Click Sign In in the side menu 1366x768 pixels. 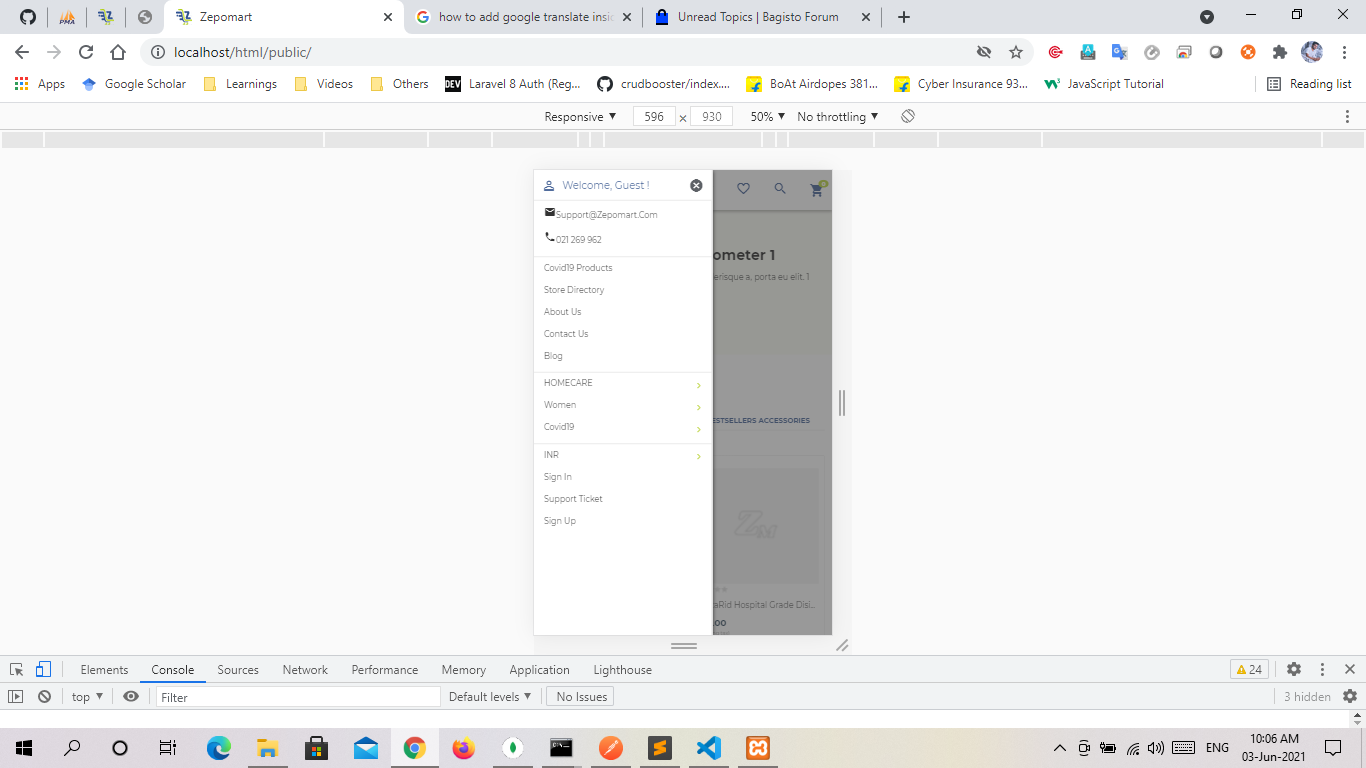[558, 477]
